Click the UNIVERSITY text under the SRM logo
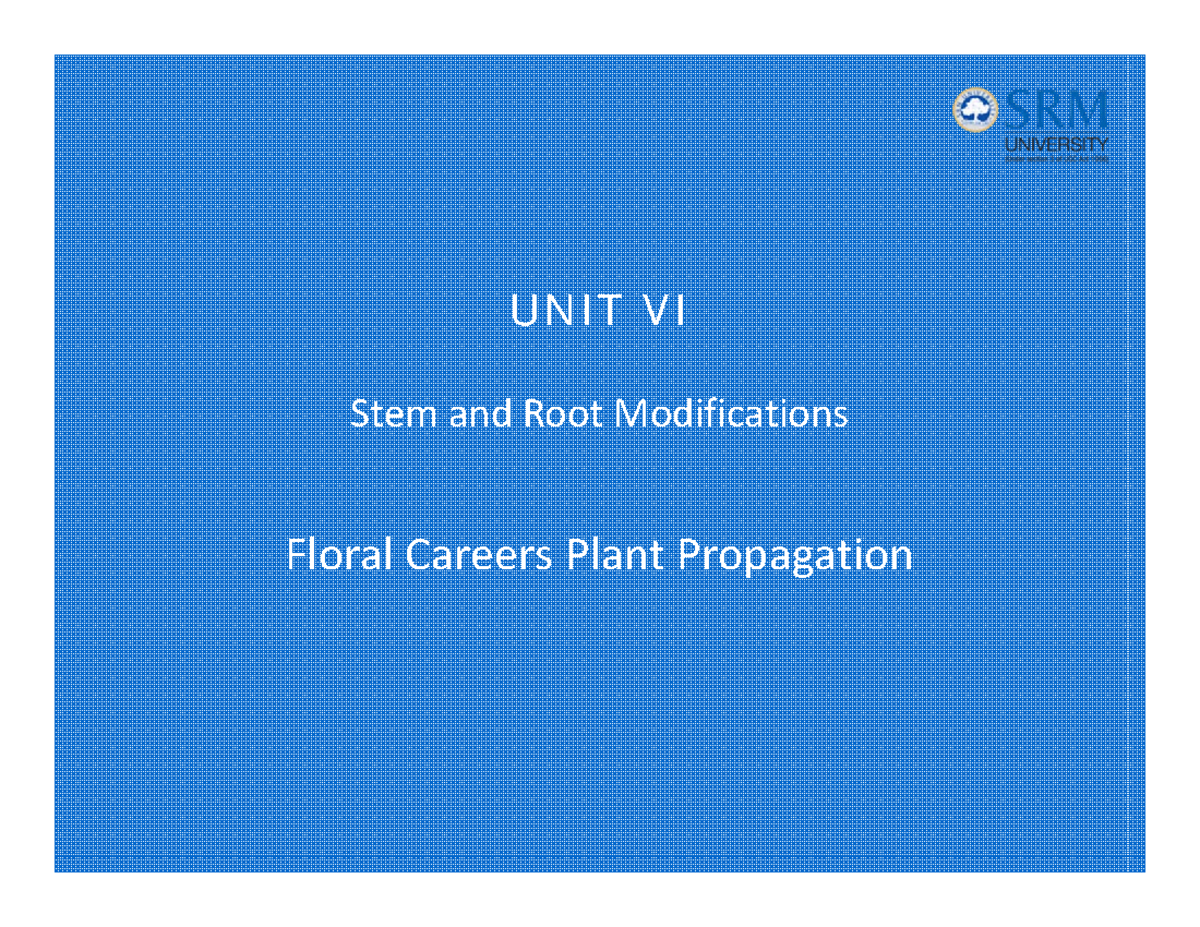The height and width of the screenshot is (927, 1200). (x=1057, y=142)
